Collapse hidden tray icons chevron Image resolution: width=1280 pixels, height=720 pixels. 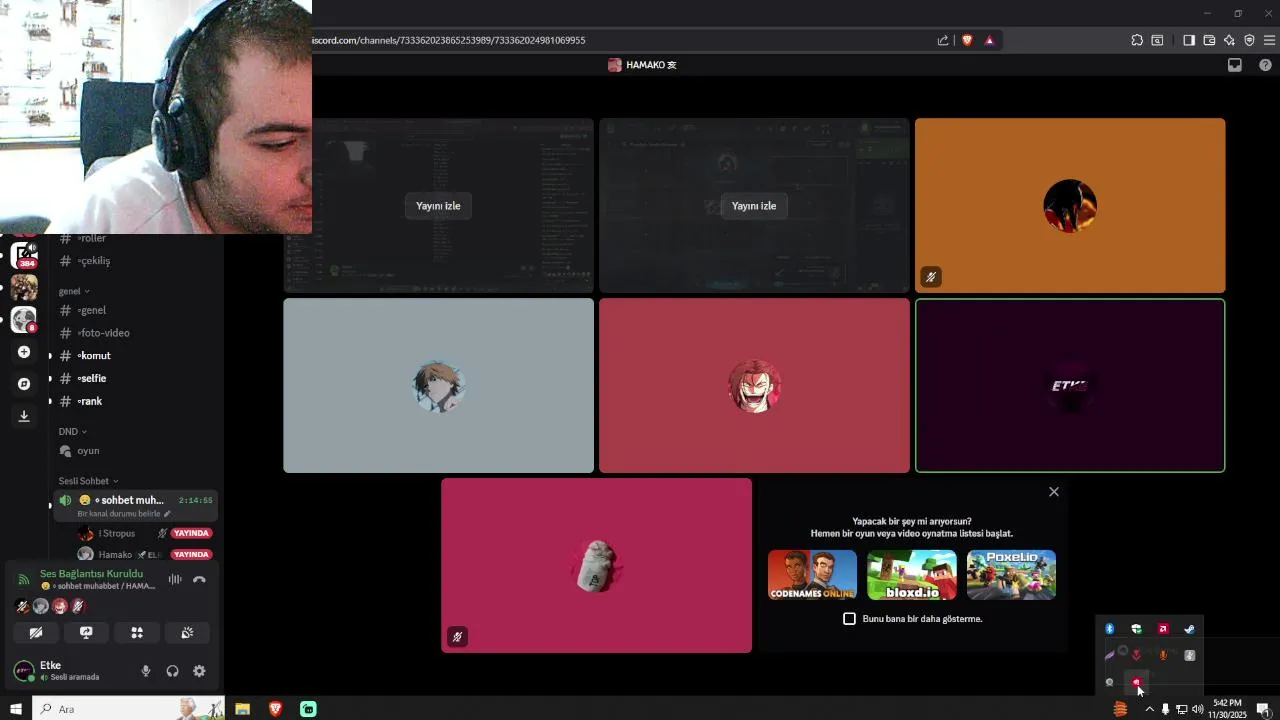coord(1149,709)
